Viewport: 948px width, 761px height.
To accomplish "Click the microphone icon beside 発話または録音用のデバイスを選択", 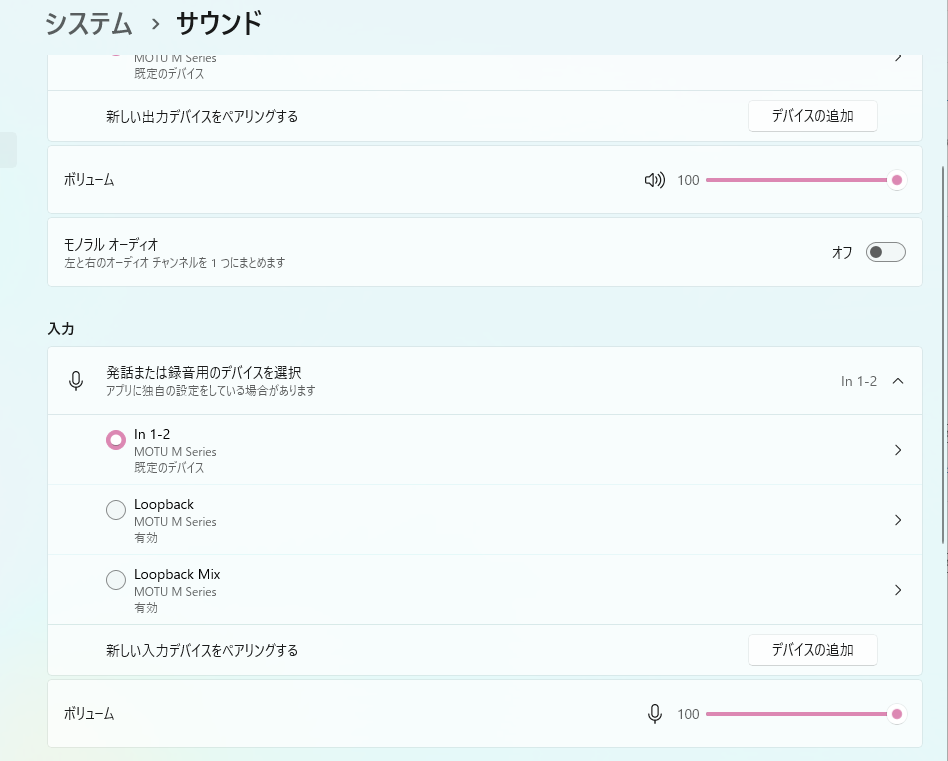I will coord(75,381).
